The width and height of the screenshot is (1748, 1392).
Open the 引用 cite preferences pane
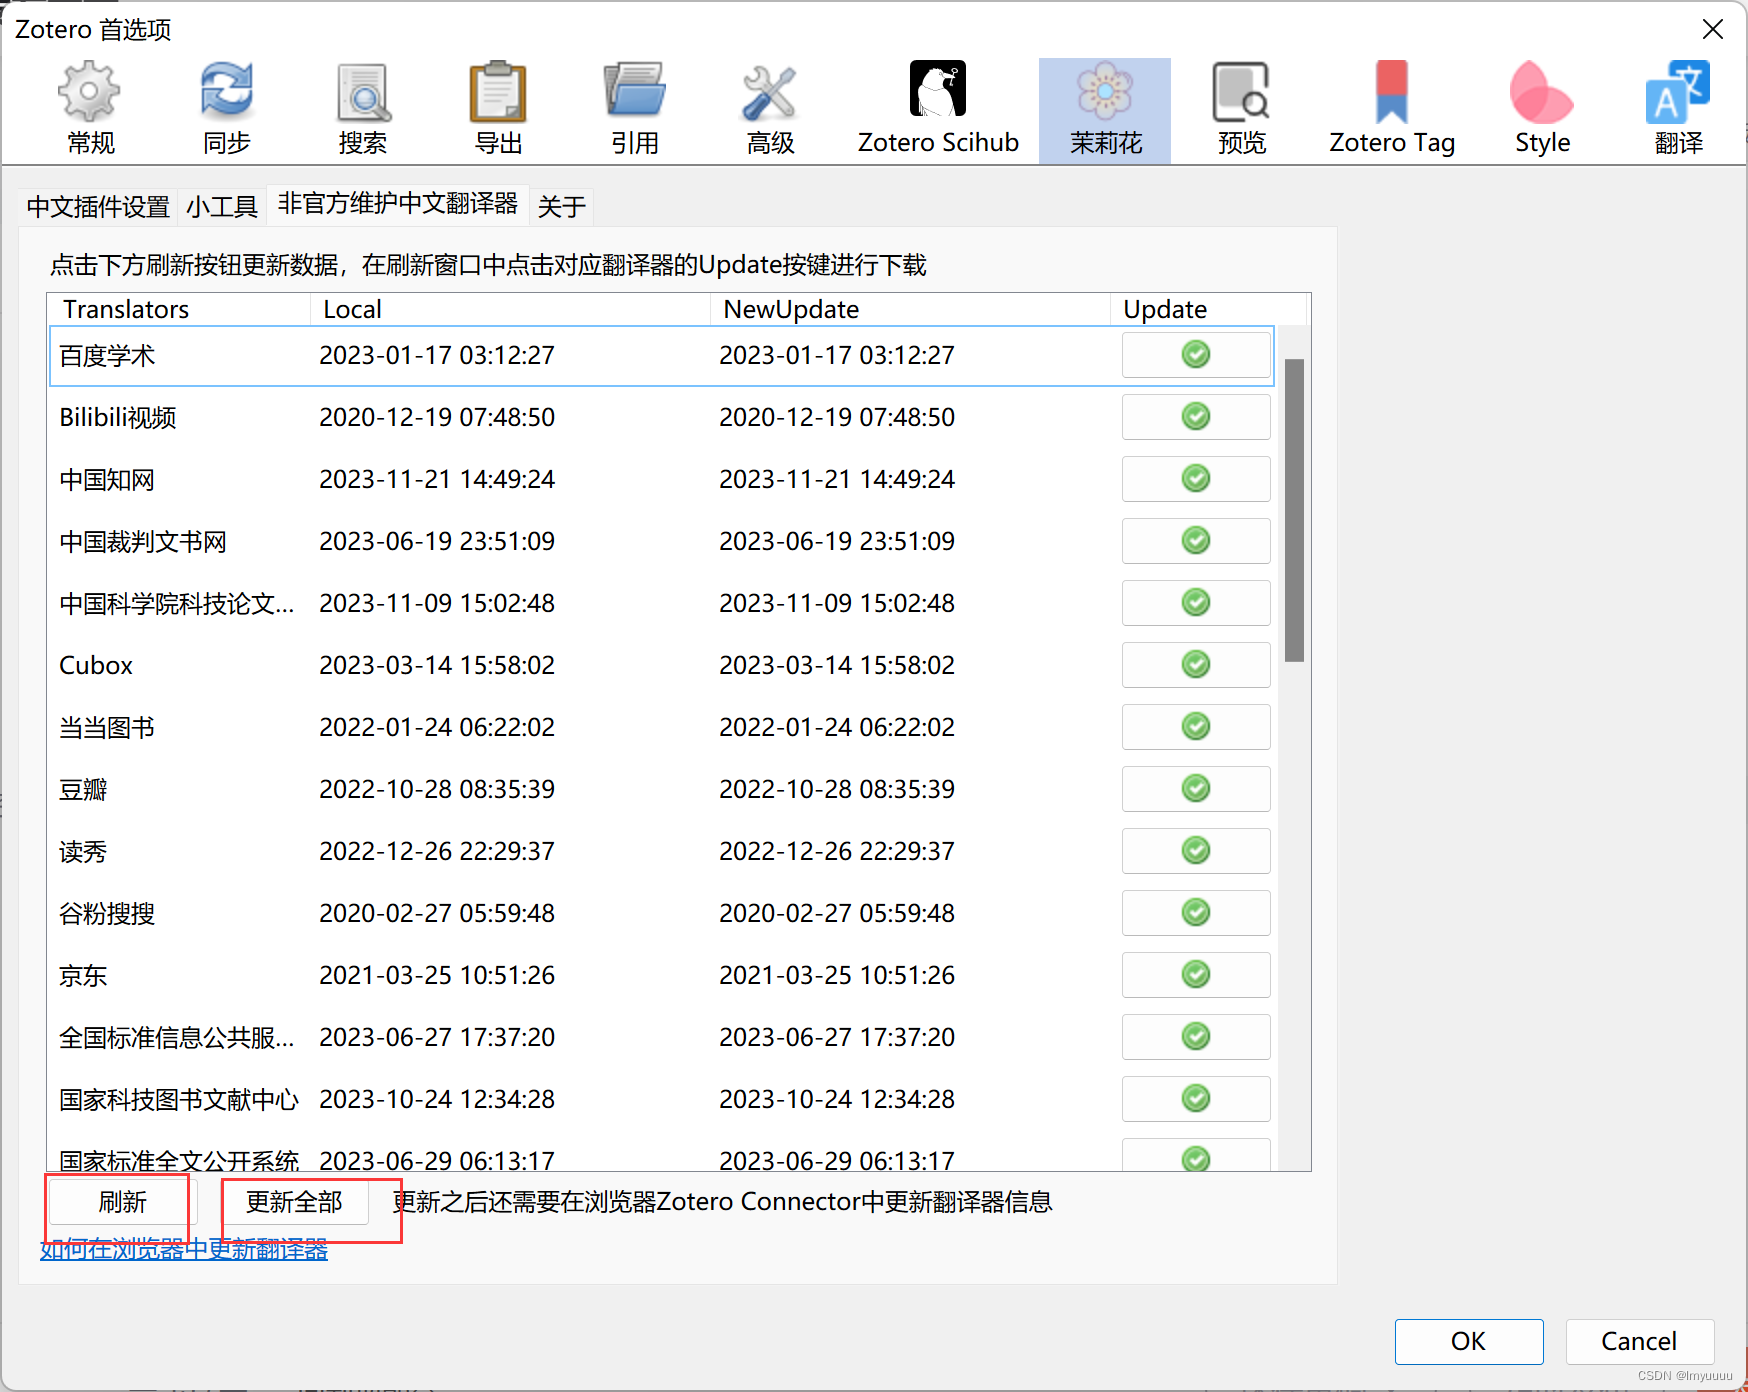click(635, 110)
